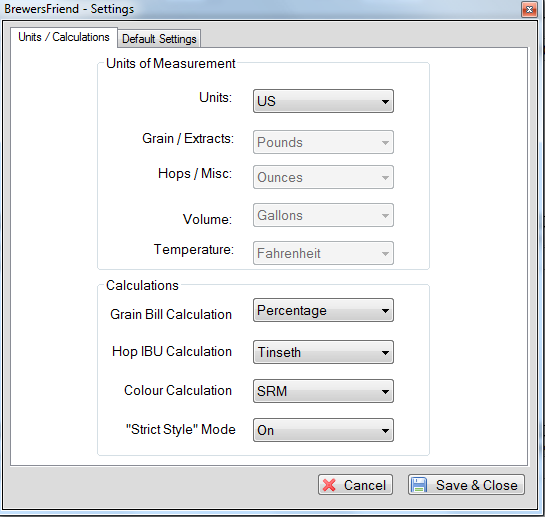545x517 pixels.
Task: Click the red X icon on Cancel
Action: [x=329, y=485]
